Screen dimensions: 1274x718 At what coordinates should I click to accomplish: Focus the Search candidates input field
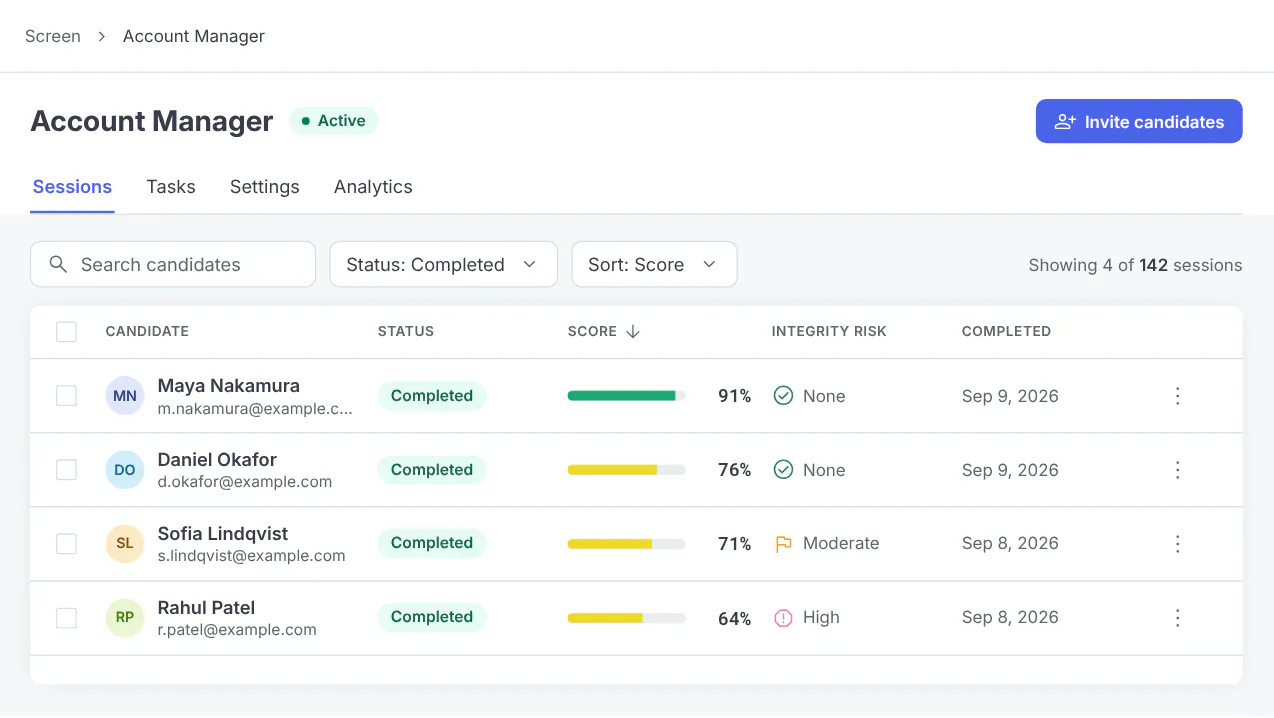point(173,264)
